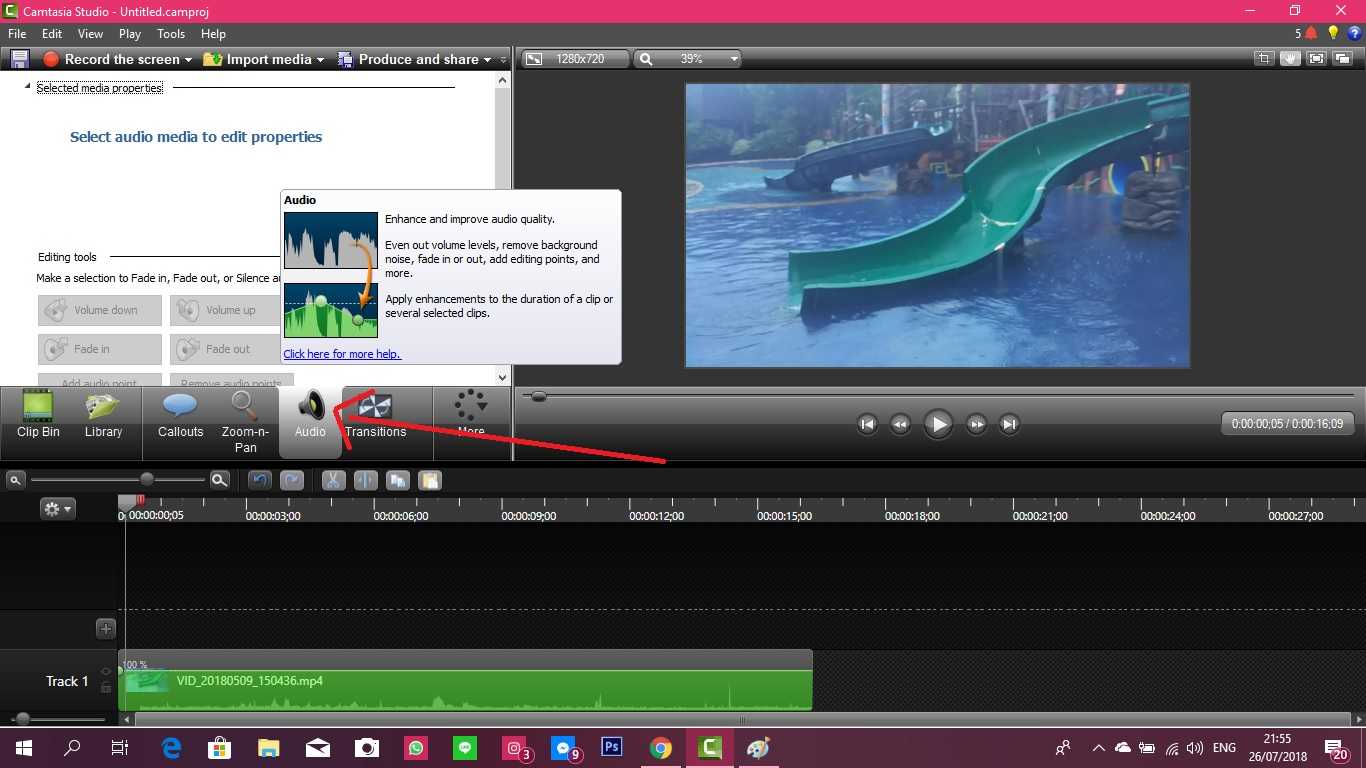Open the Tools menu
The height and width of the screenshot is (768, 1366).
(x=171, y=33)
